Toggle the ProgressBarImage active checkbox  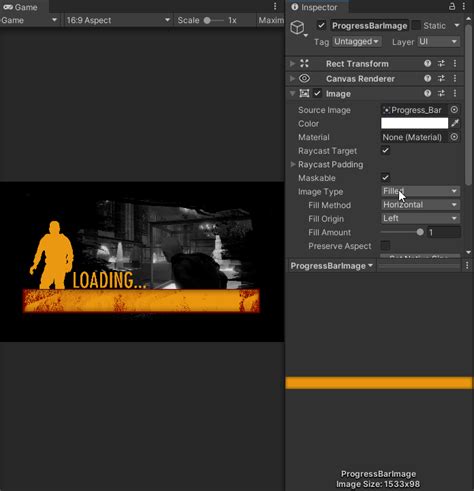click(x=321, y=25)
